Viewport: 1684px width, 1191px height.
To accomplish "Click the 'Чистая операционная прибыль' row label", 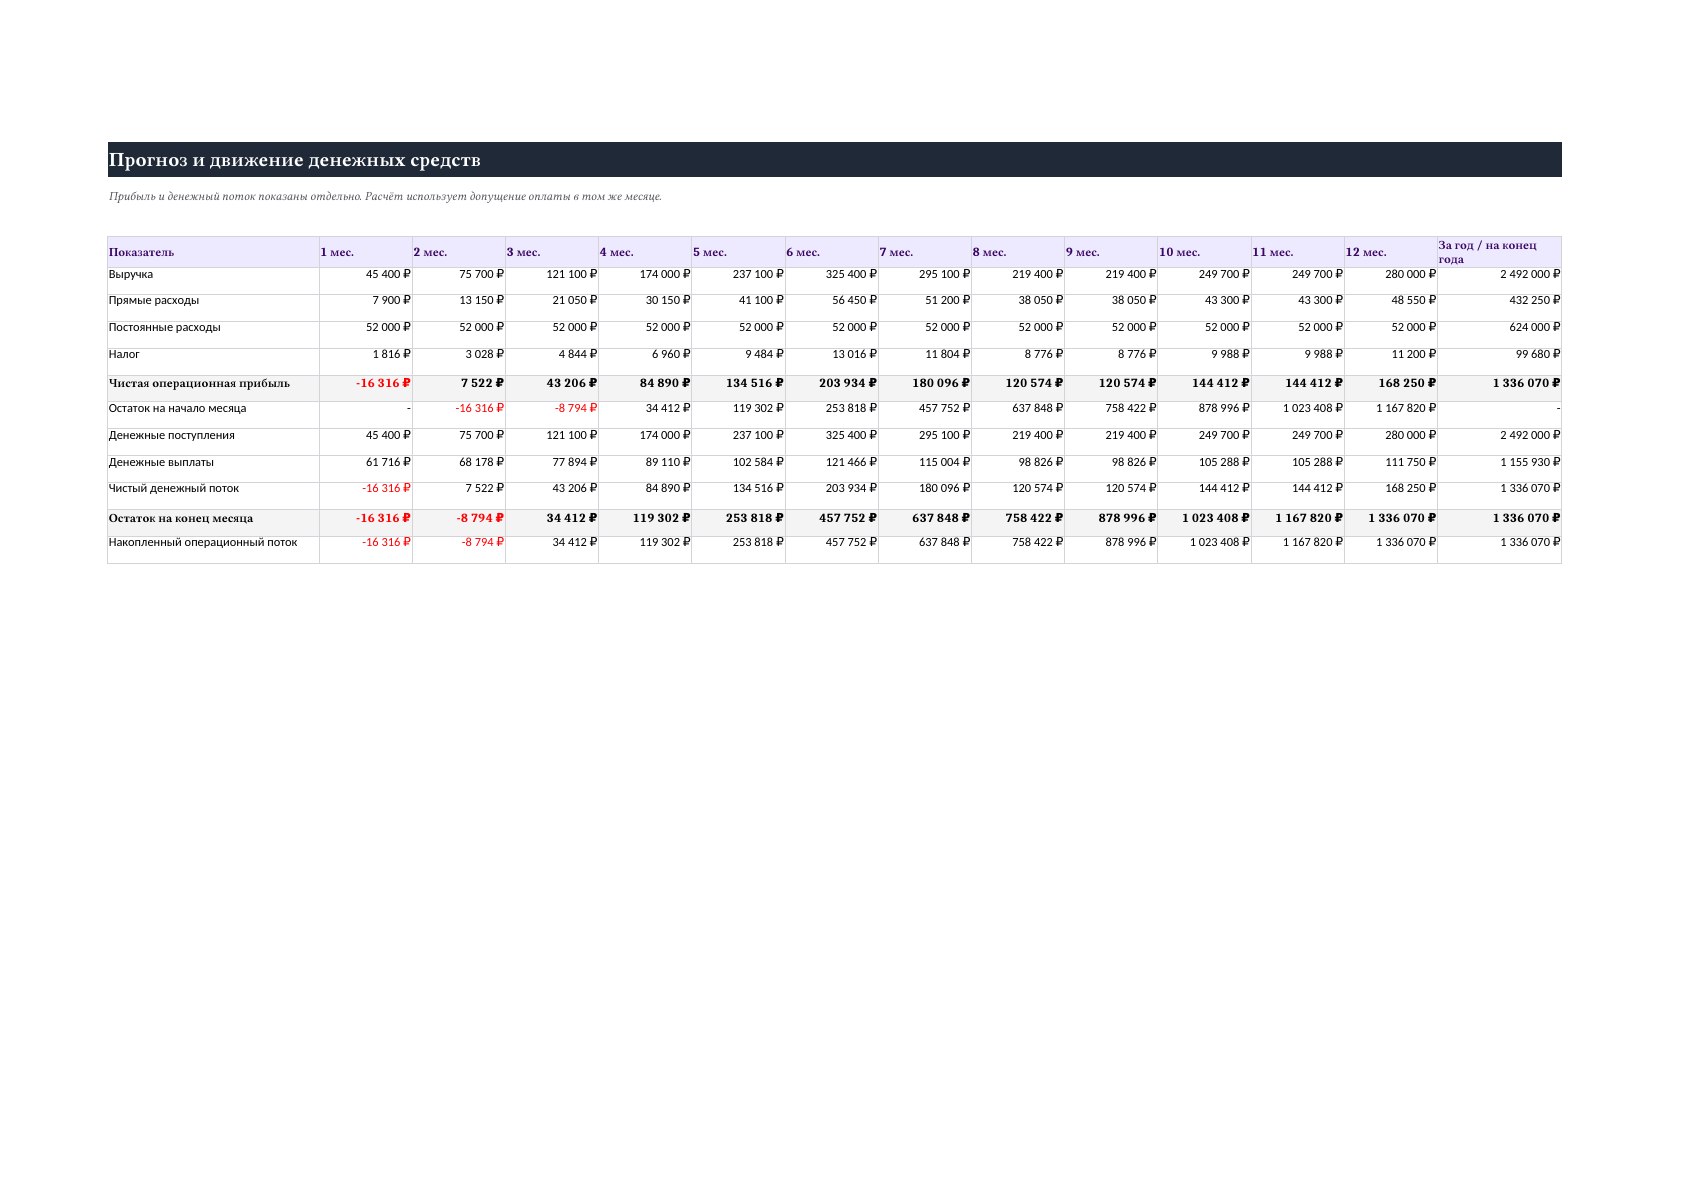I will 199,383.
